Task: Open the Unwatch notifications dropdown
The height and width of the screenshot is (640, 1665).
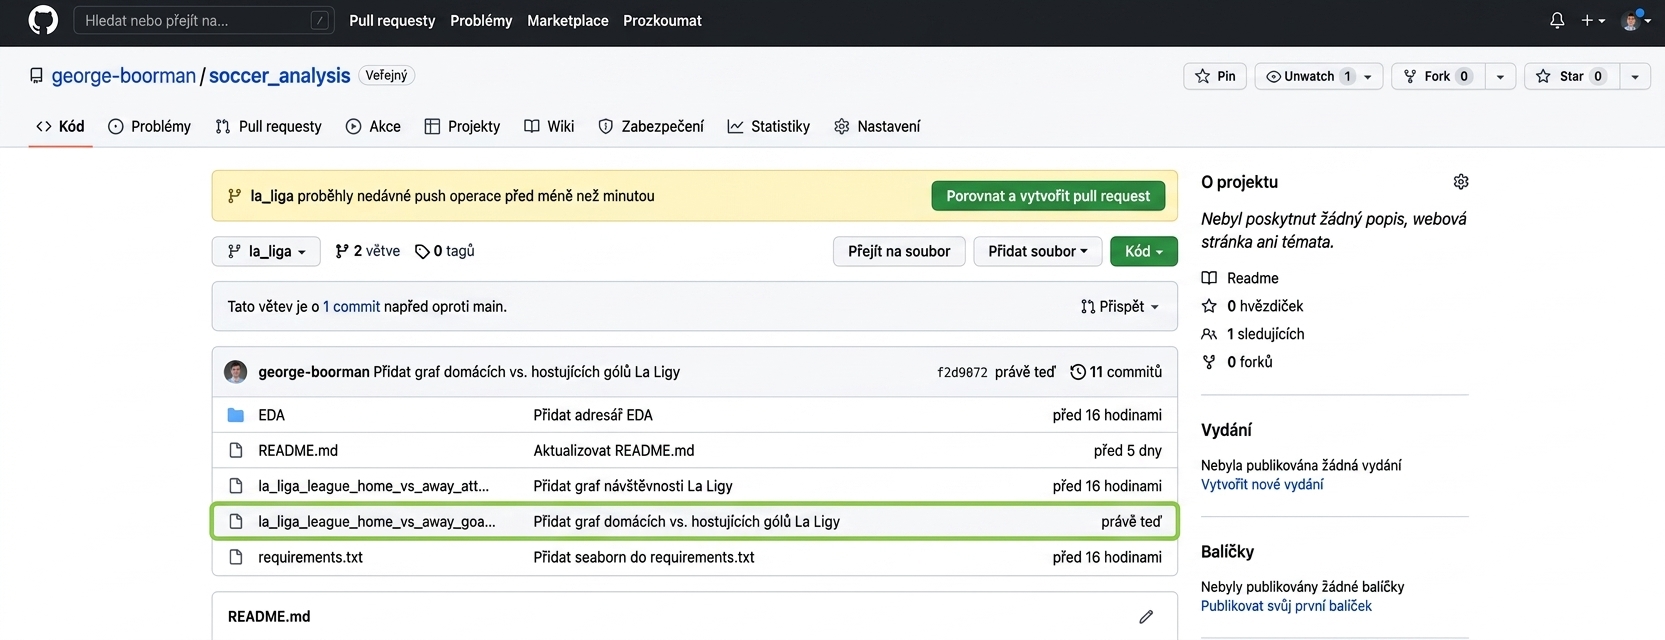Action: (1319, 76)
